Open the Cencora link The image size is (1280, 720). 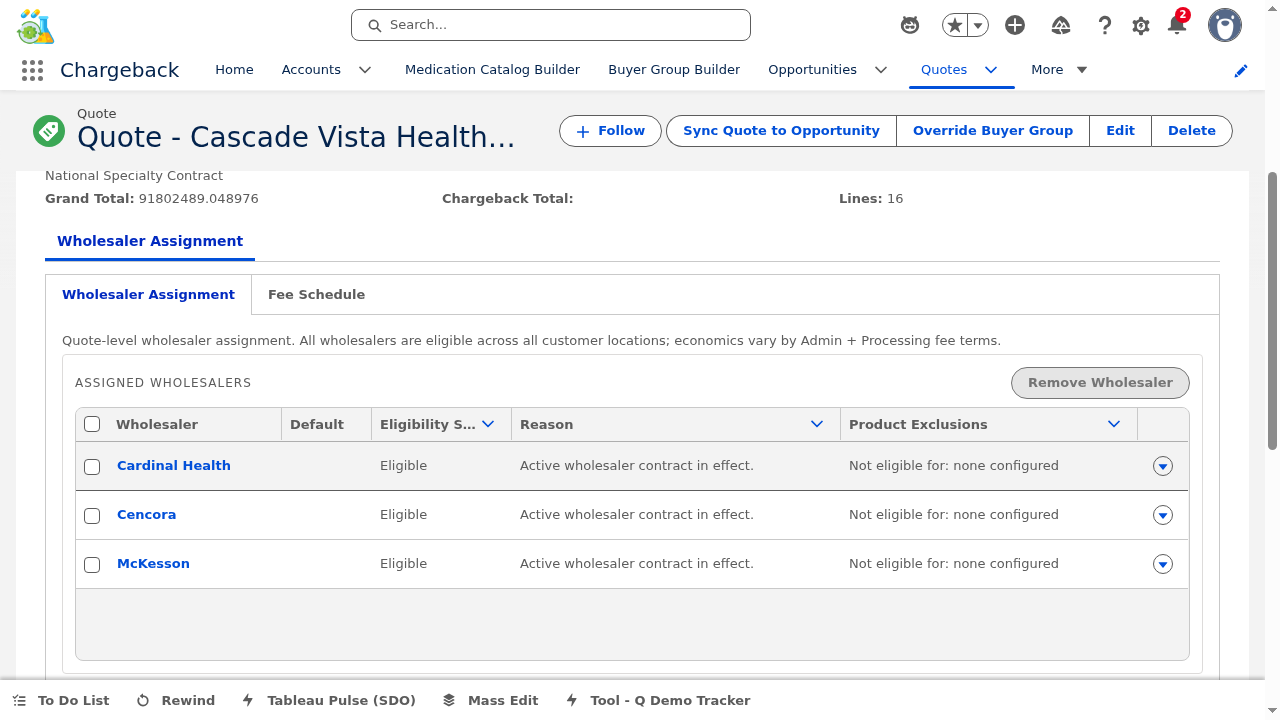(x=146, y=515)
